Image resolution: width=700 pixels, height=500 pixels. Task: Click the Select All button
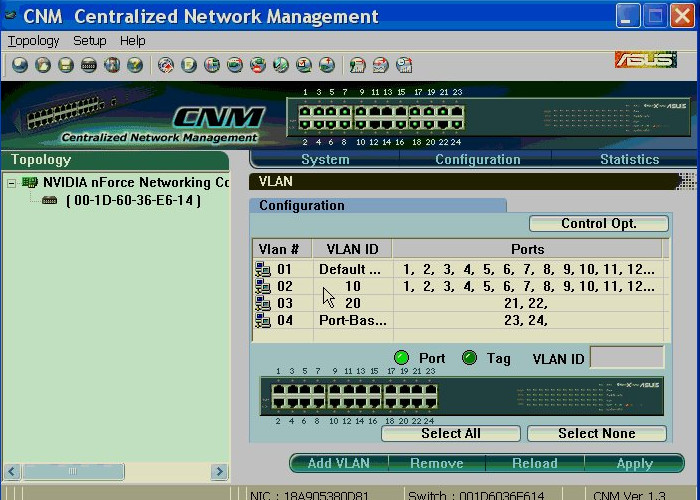451,433
